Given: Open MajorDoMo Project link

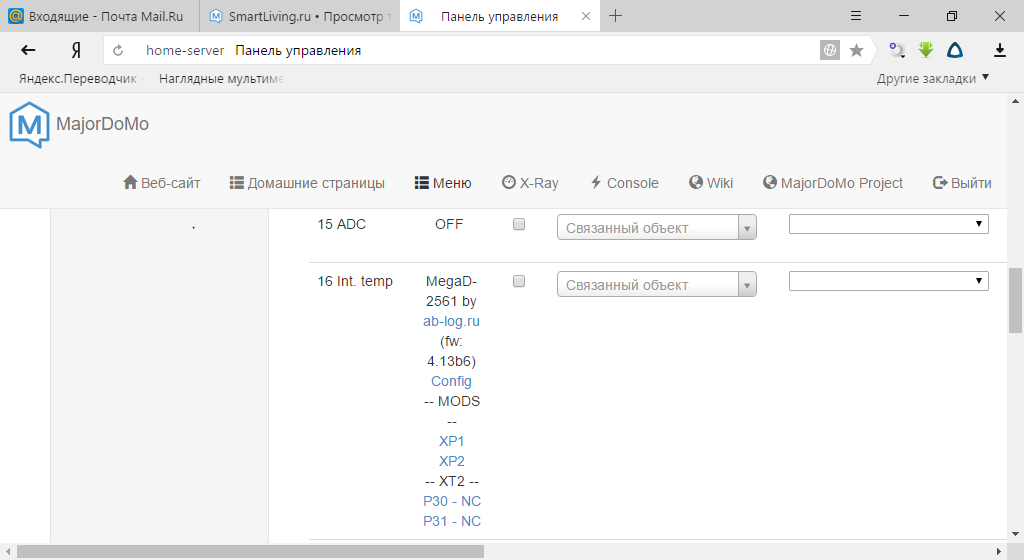Looking at the screenshot, I should coord(833,183).
